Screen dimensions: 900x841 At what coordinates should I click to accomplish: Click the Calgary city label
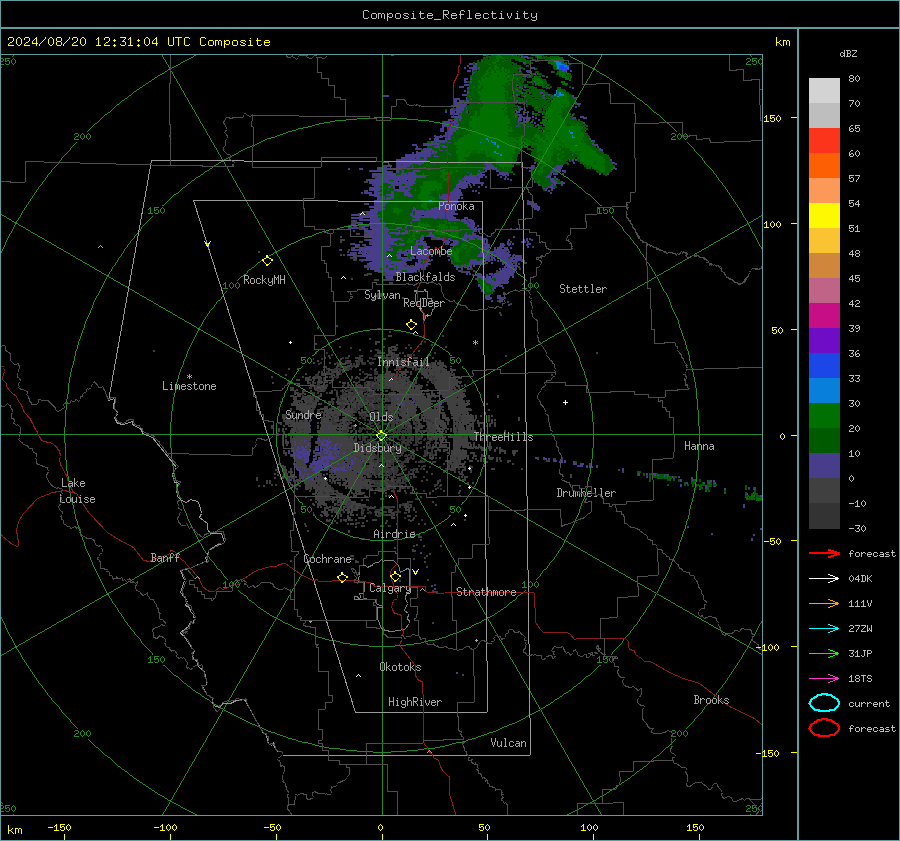[390, 588]
